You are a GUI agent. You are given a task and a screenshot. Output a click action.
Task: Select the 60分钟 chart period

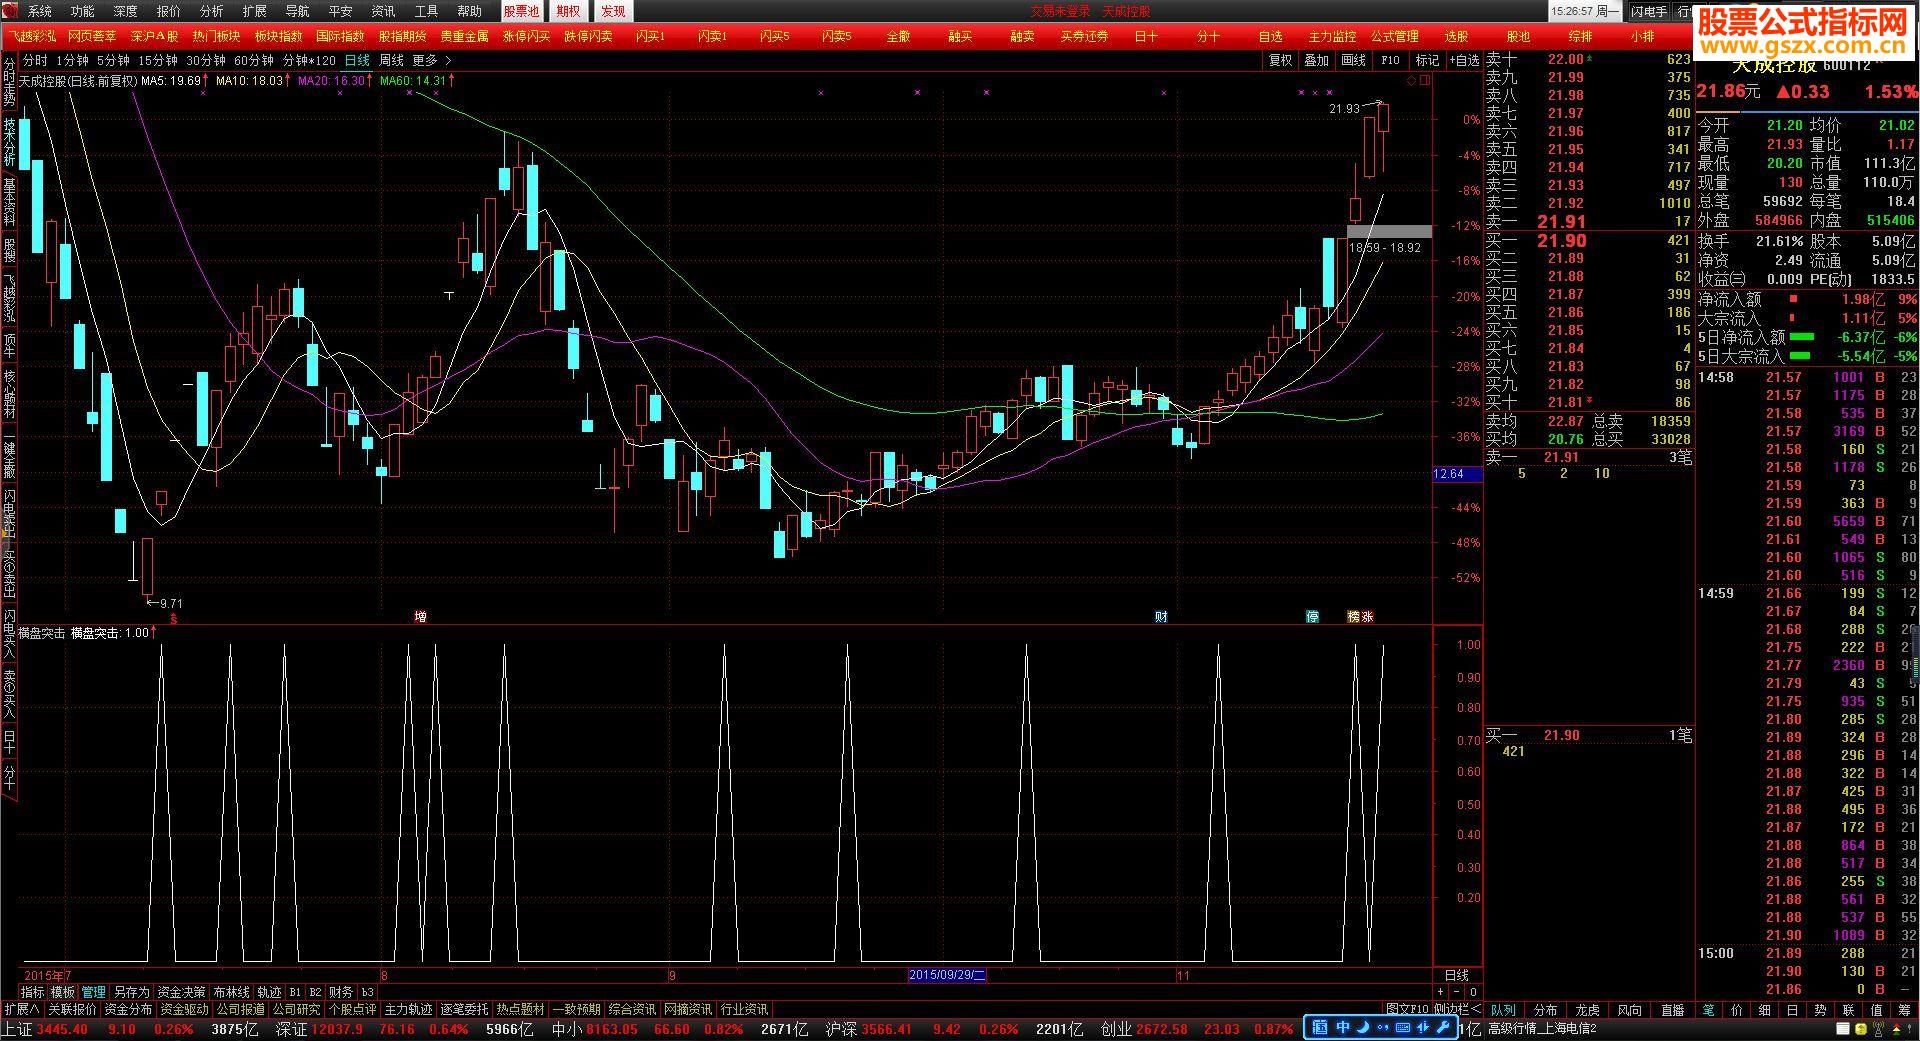click(254, 60)
